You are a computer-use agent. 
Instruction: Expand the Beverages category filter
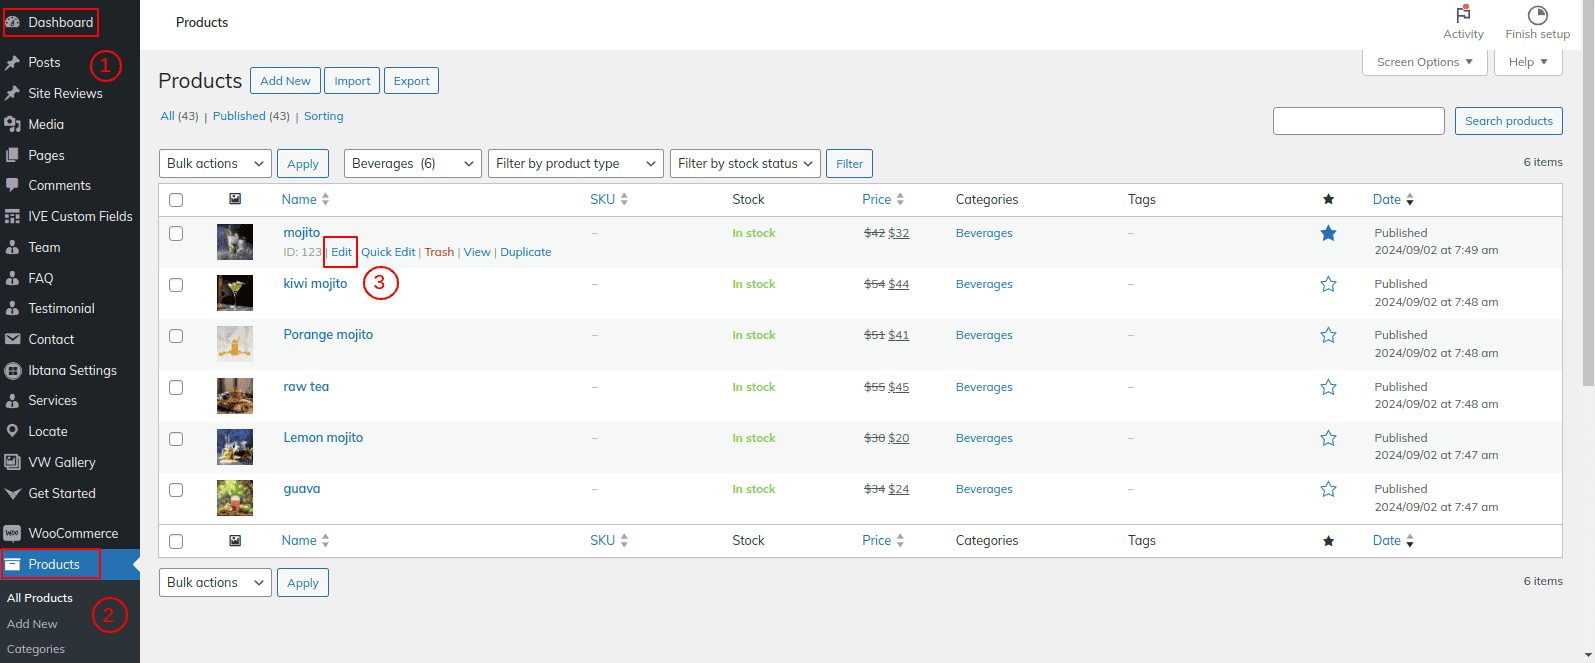pos(413,164)
